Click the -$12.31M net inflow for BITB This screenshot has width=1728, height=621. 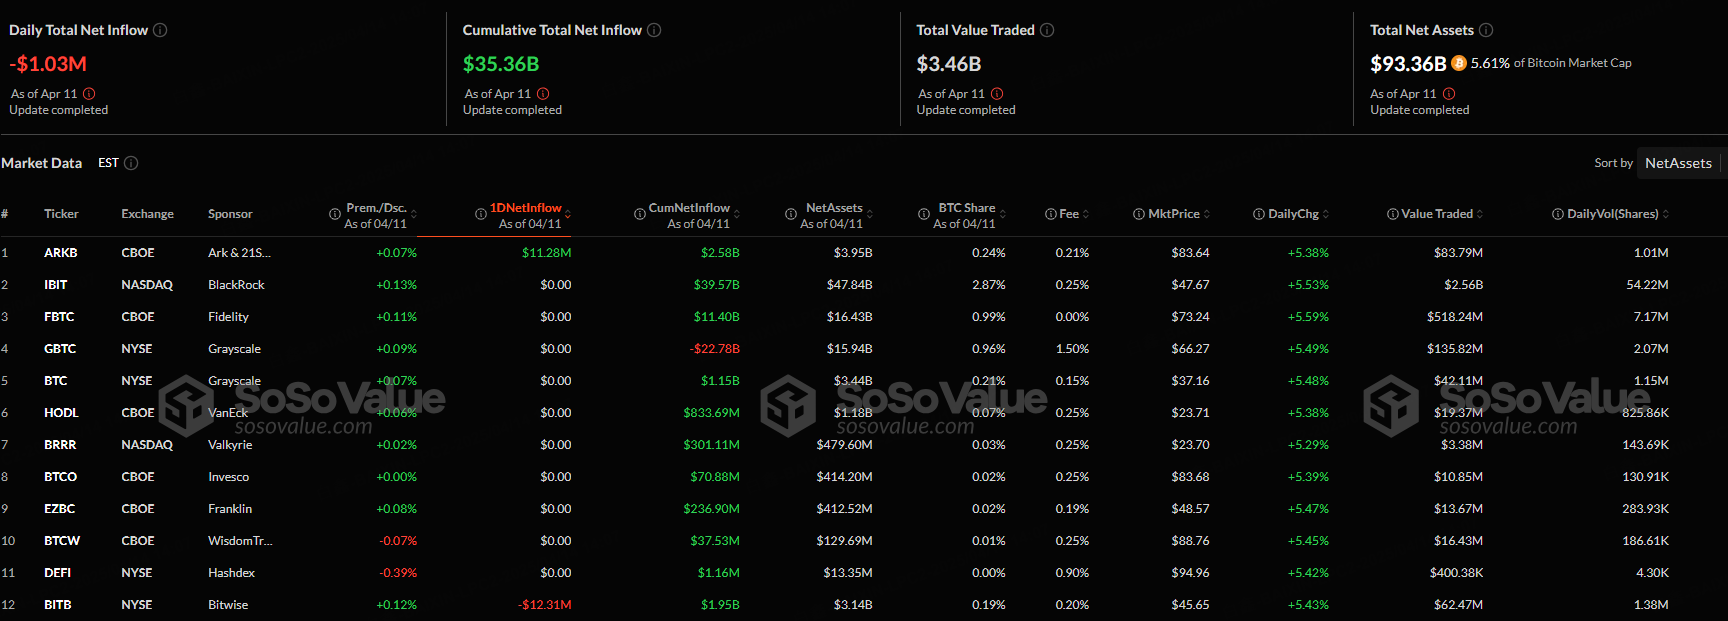(x=545, y=605)
